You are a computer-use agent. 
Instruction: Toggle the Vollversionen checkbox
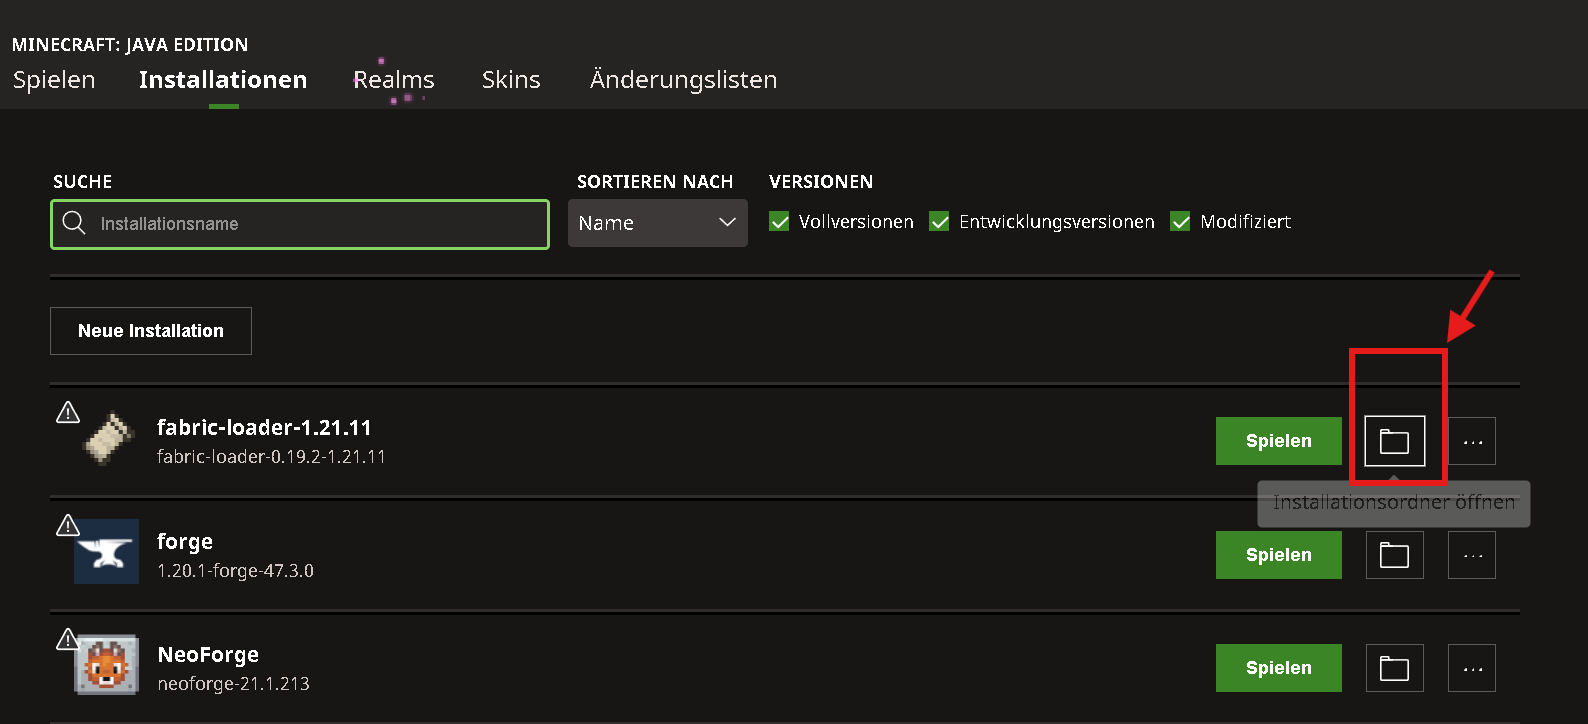click(x=779, y=221)
